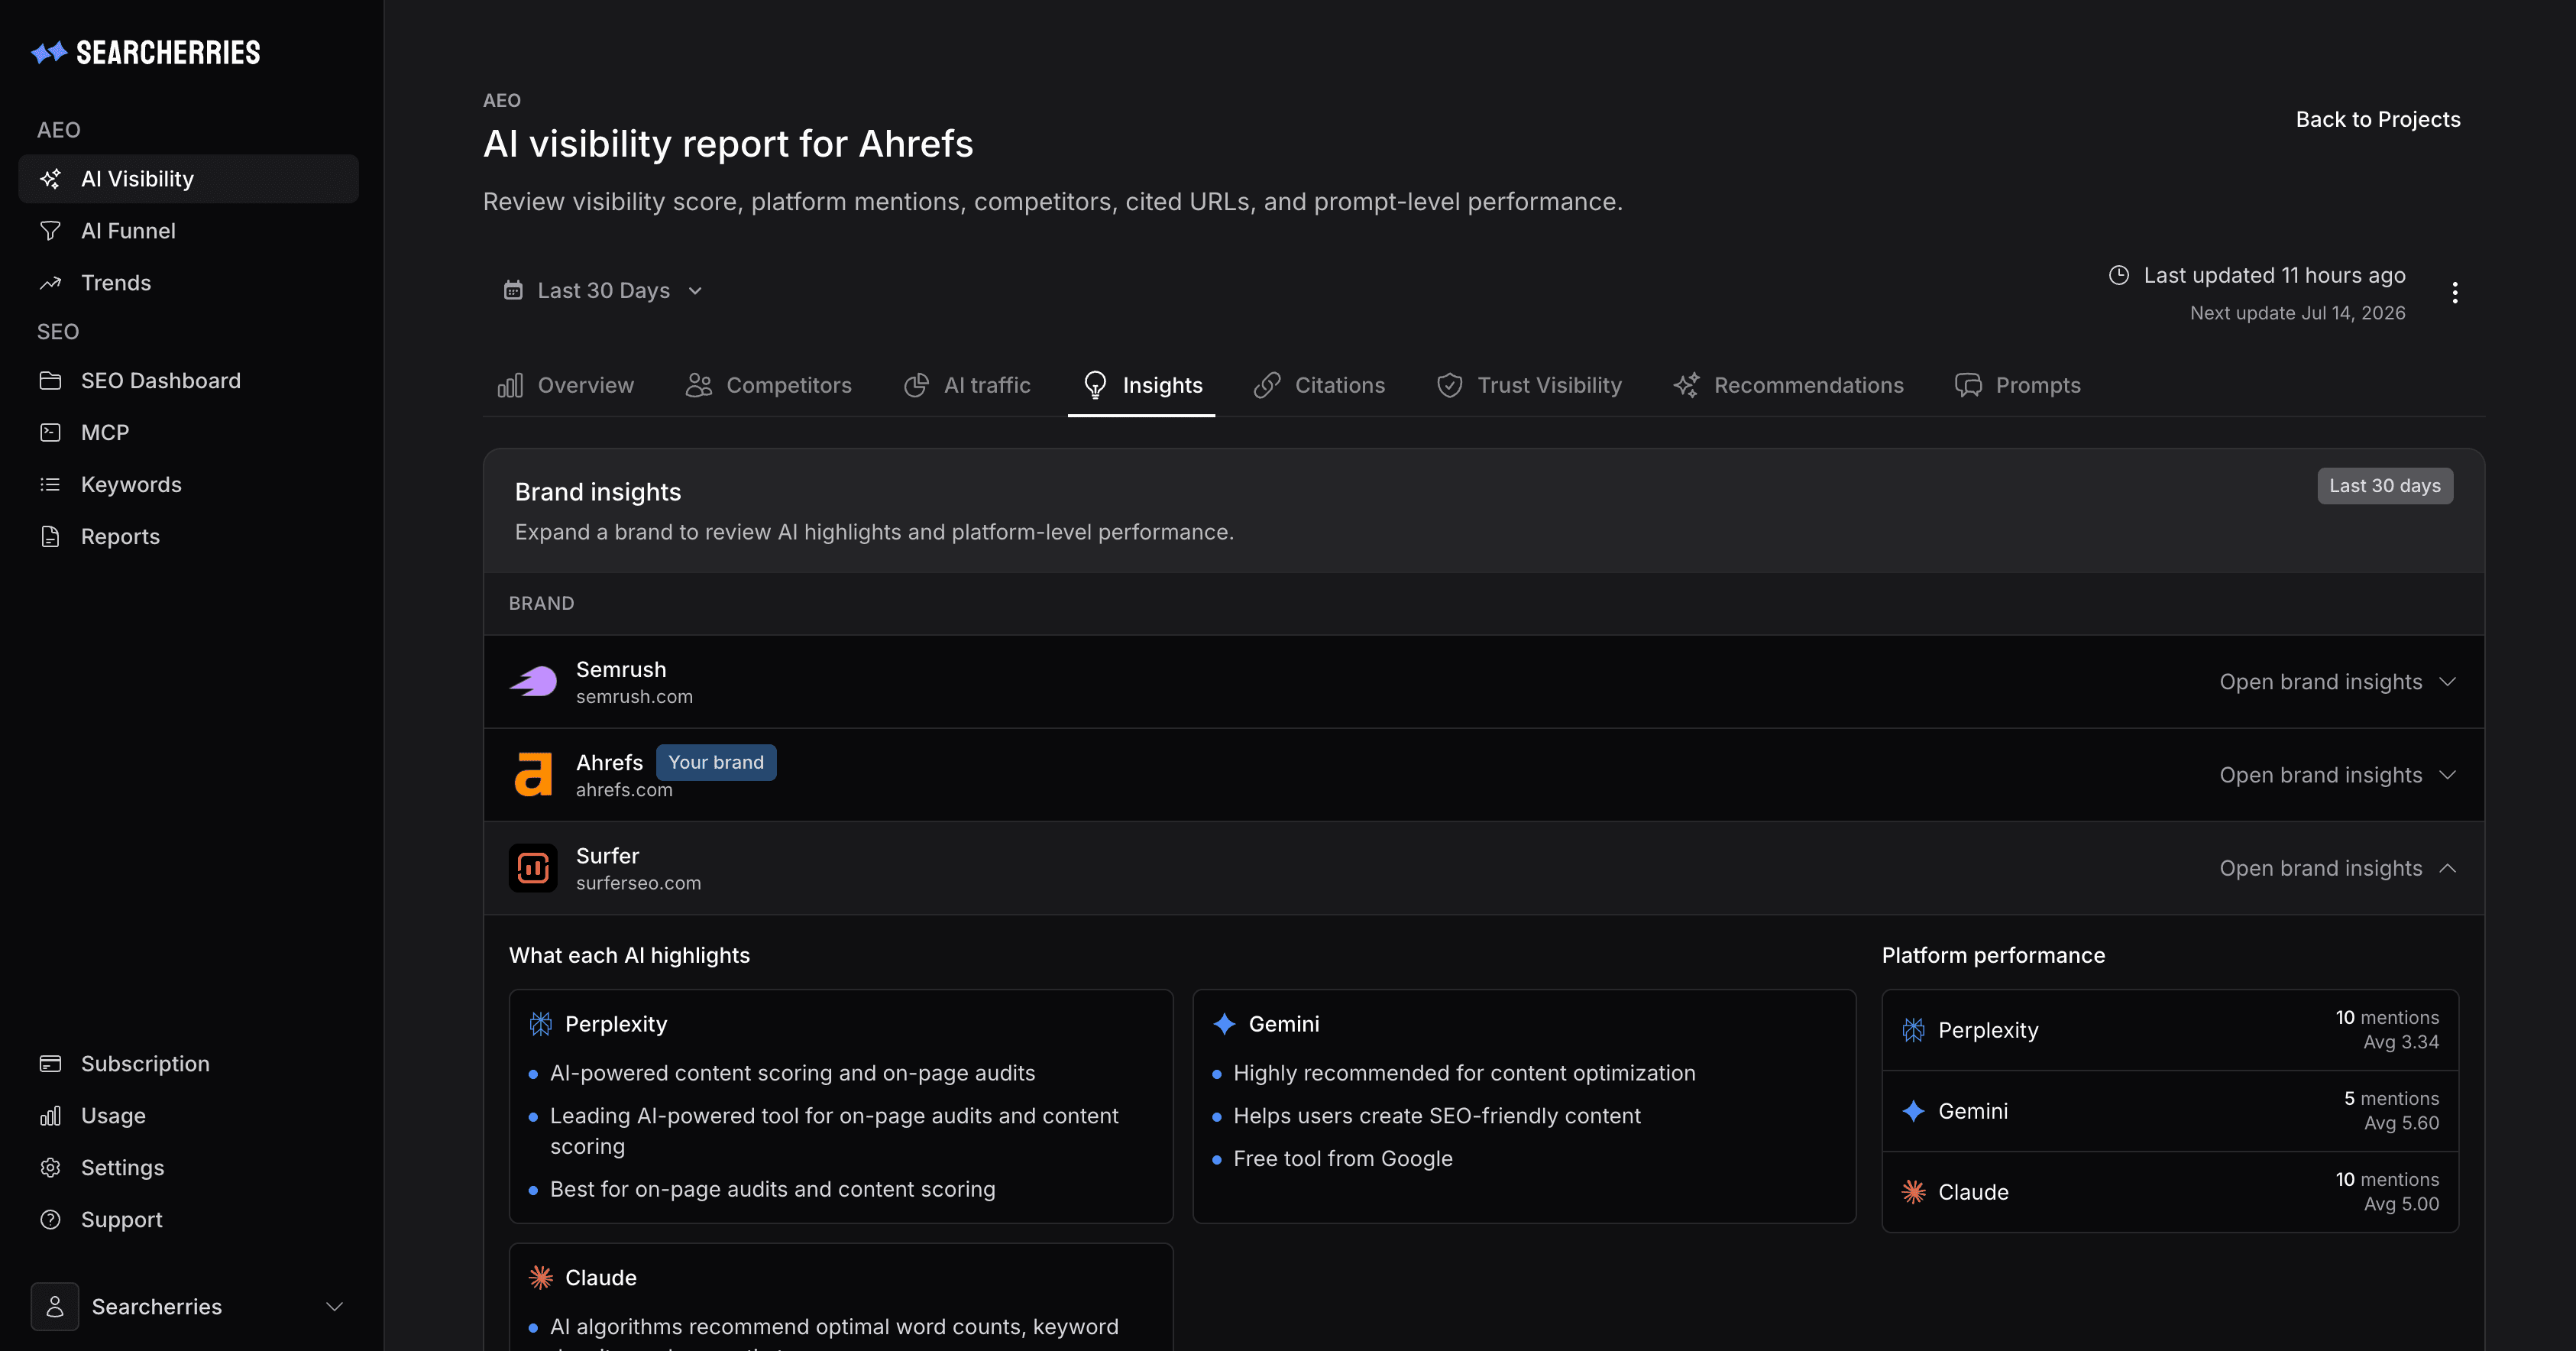This screenshot has height=1351, width=2576.
Task: Open AI Visibility in sidebar
Action: point(188,179)
